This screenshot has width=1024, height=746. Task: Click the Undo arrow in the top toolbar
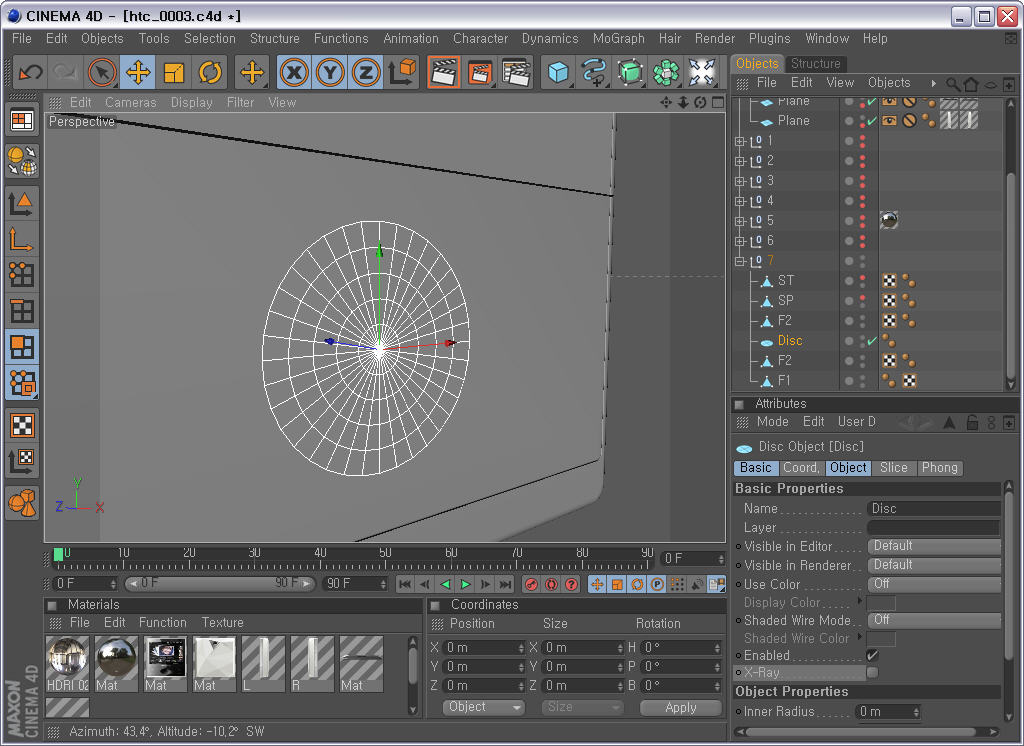tap(30, 72)
